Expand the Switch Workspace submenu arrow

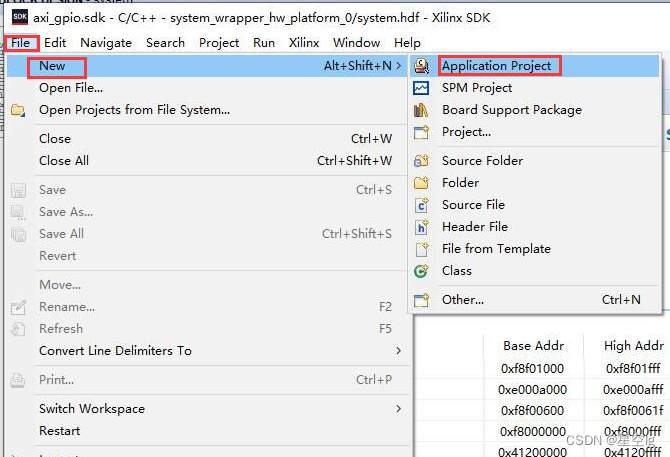tap(398, 409)
